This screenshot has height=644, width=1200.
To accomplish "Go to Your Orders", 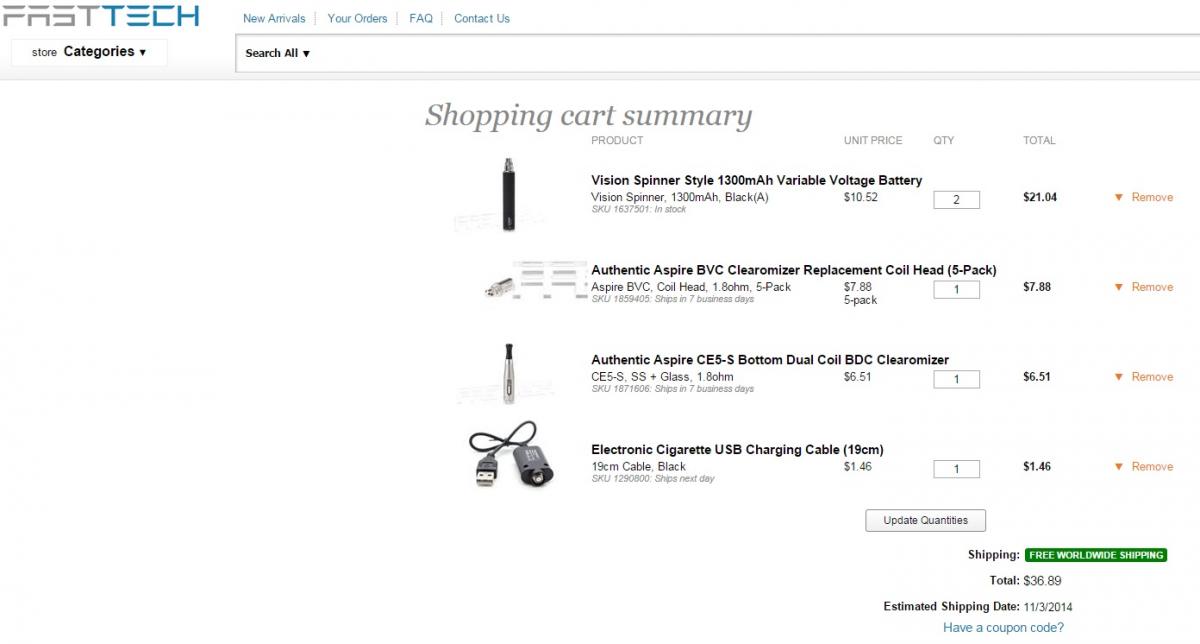I will tap(357, 18).
